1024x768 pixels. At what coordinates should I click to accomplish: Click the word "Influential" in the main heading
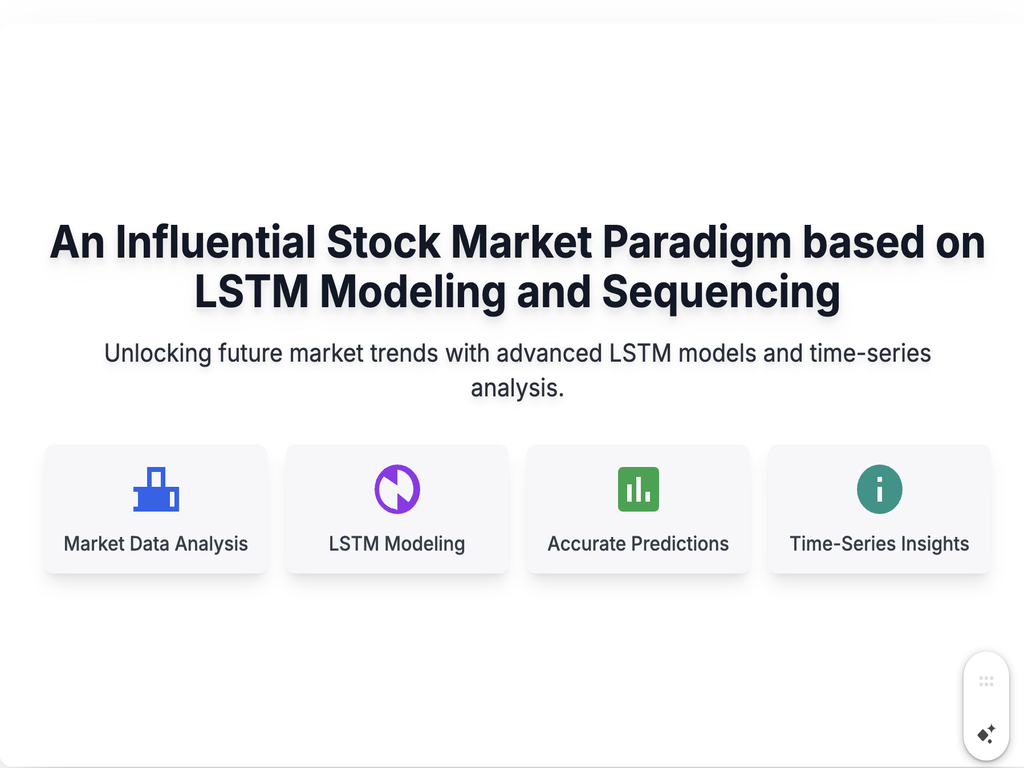[x=216, y=242]
